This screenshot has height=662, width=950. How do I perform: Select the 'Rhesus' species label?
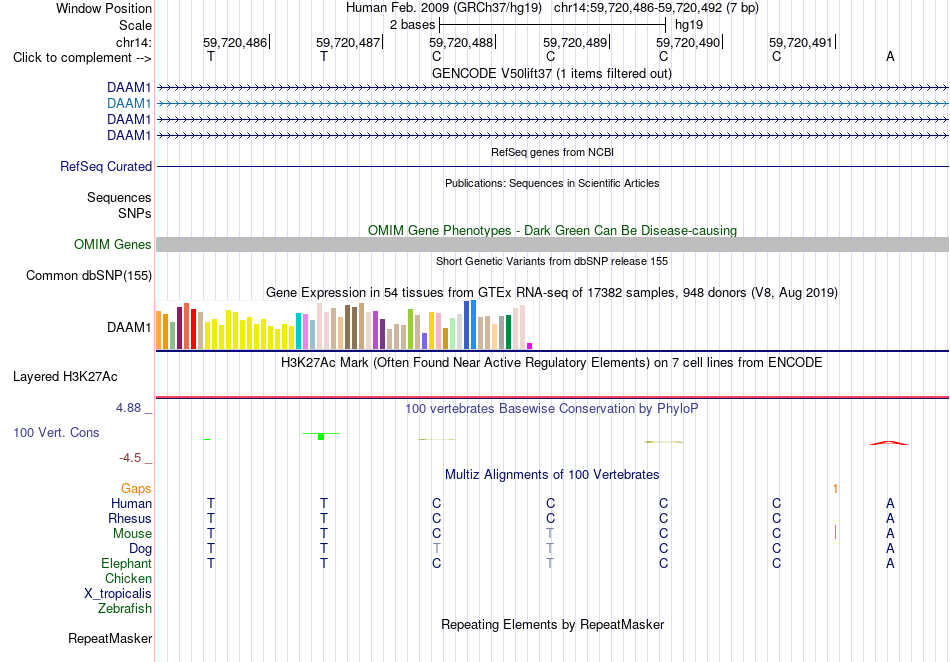tap(130, 518)
